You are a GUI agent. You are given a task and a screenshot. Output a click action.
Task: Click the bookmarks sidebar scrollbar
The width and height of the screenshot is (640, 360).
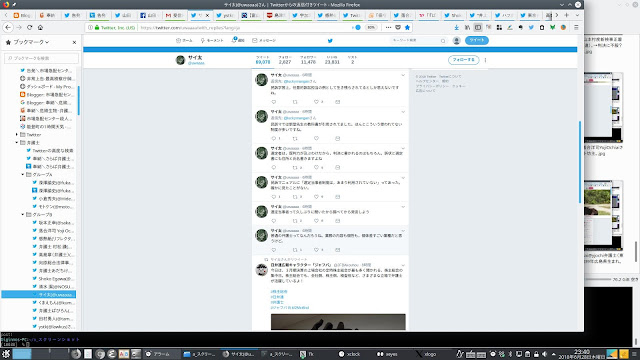78,100
